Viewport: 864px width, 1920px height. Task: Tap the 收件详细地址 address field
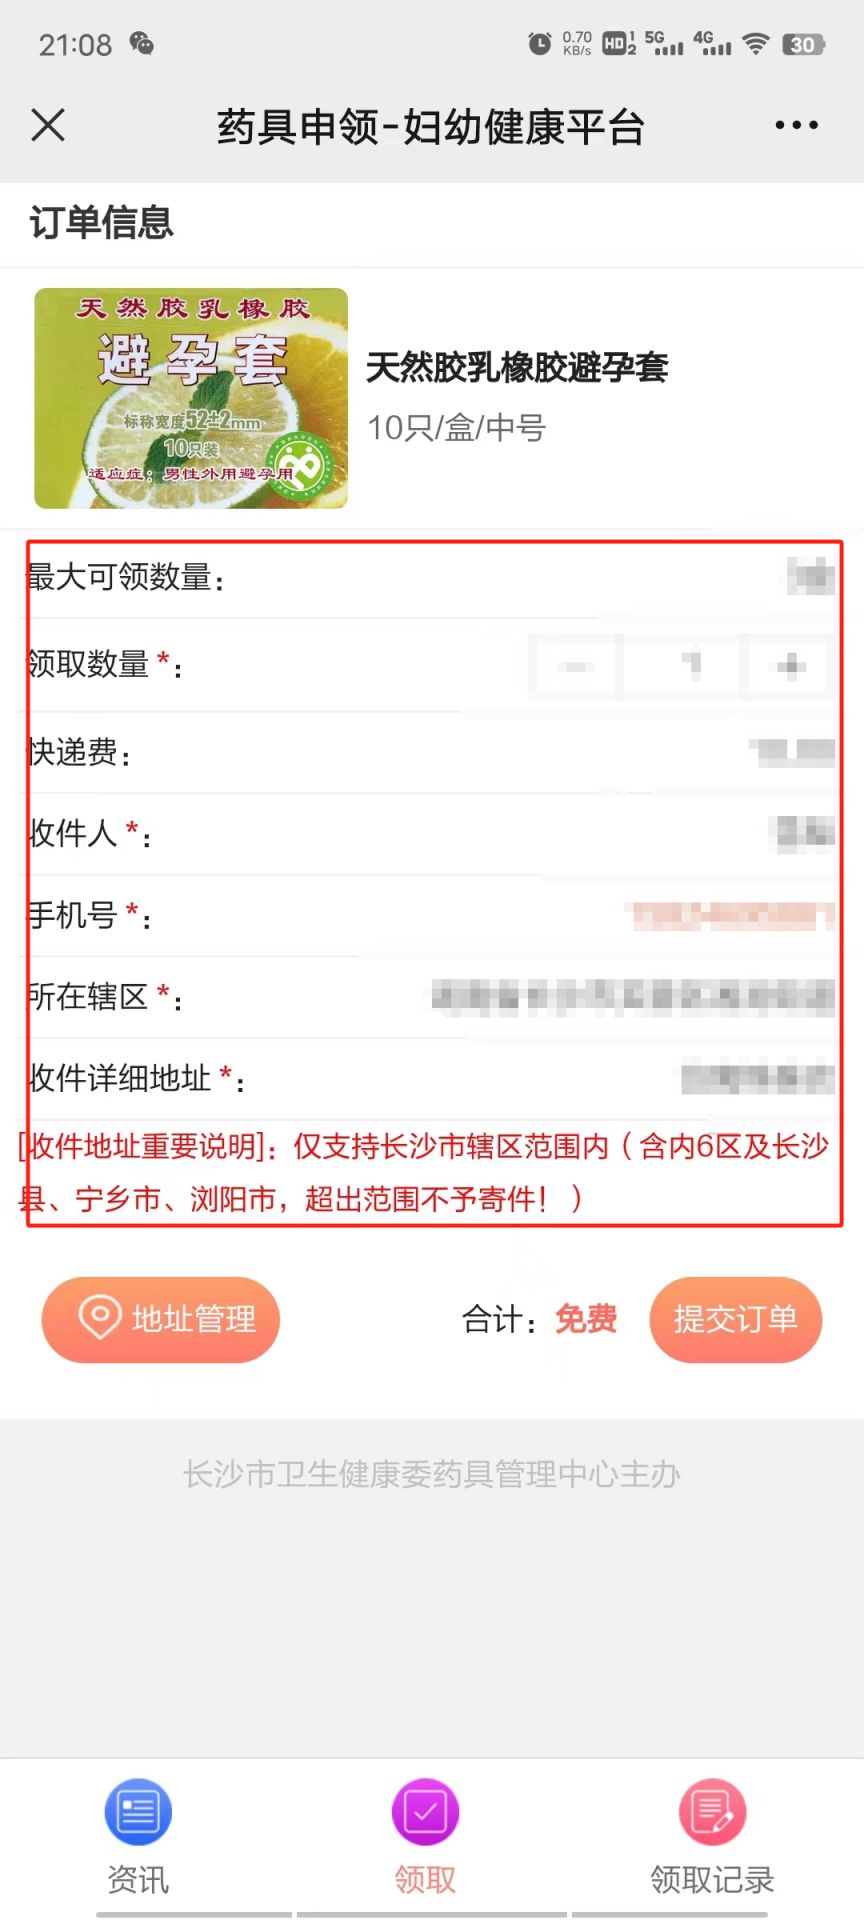click(x=430, y=1078)
